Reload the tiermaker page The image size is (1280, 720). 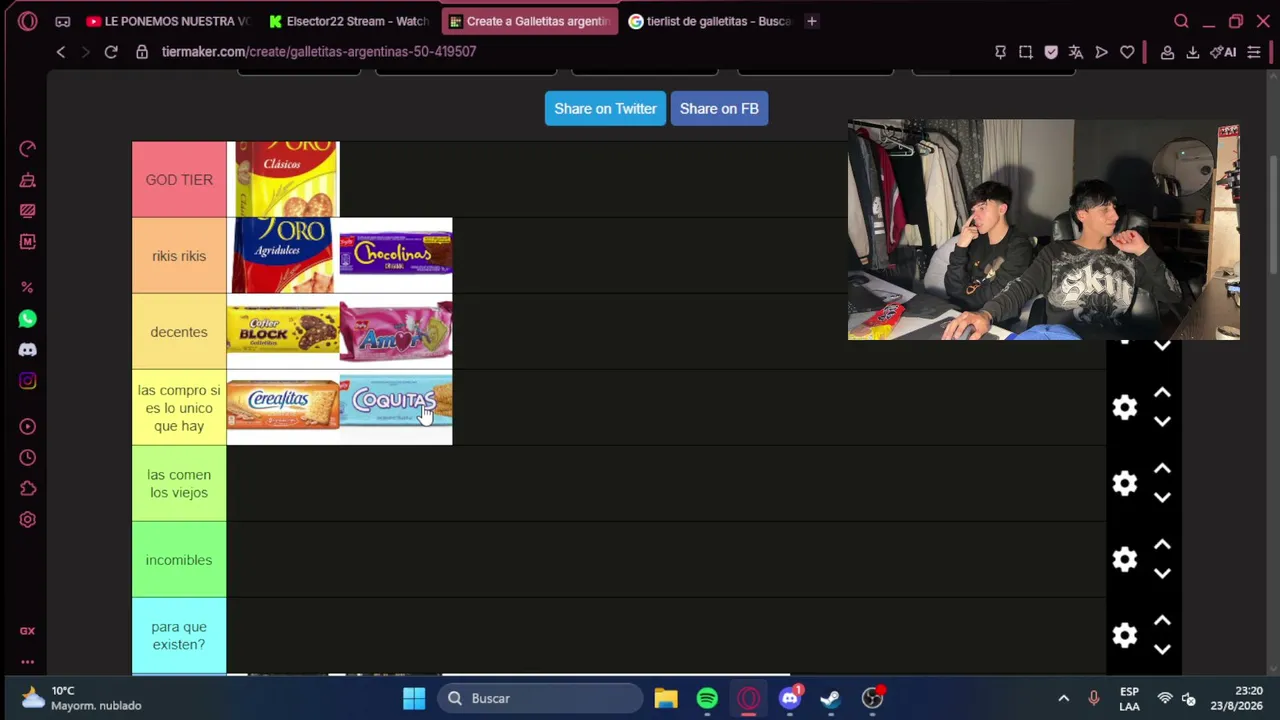coord(111,52)
